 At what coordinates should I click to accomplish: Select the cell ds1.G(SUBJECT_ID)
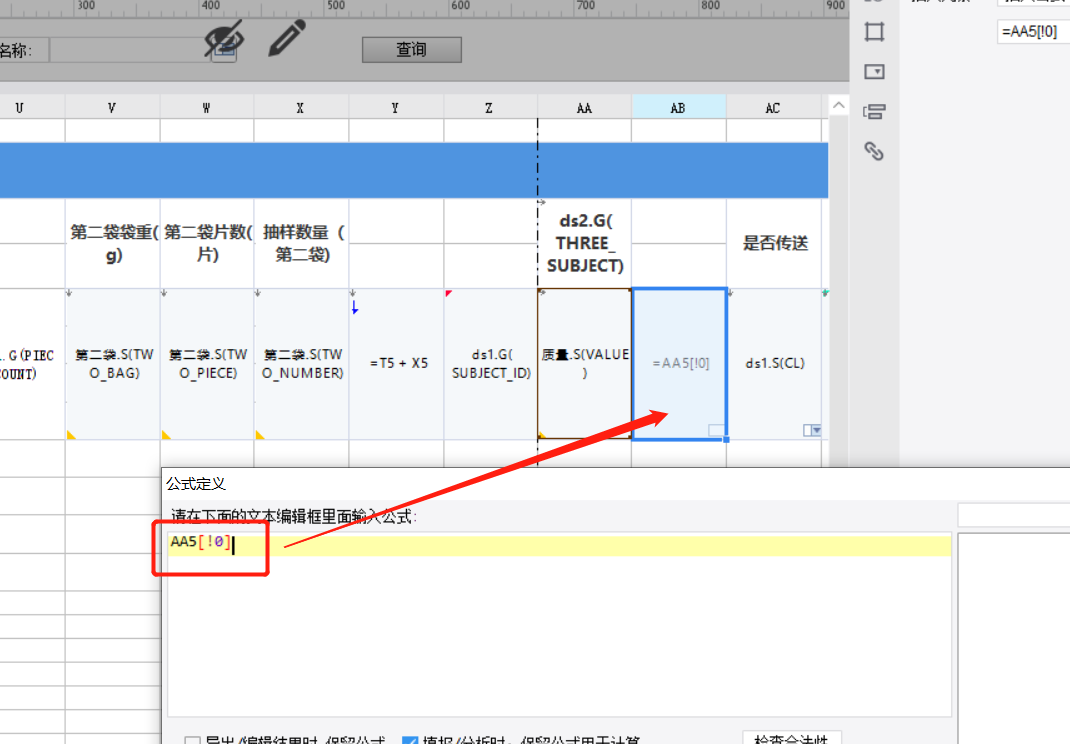tap(490, 364)
